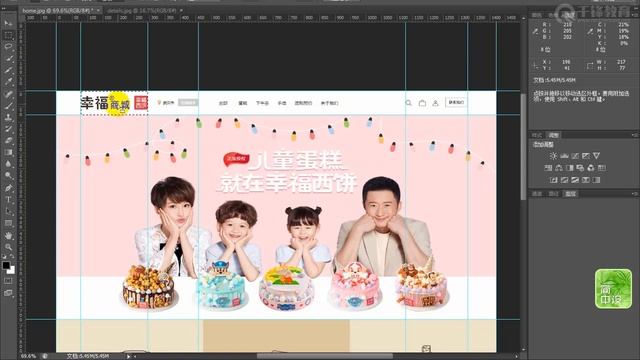
Task: Select the Rectangle shape tool
Action: pos(8,223)
